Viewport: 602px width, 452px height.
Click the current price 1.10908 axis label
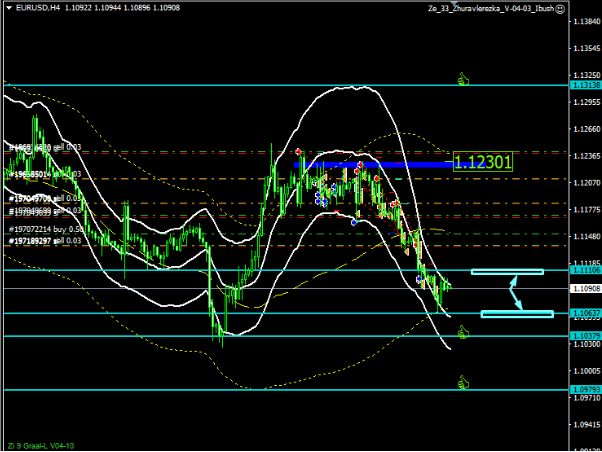tap(585, 288)
